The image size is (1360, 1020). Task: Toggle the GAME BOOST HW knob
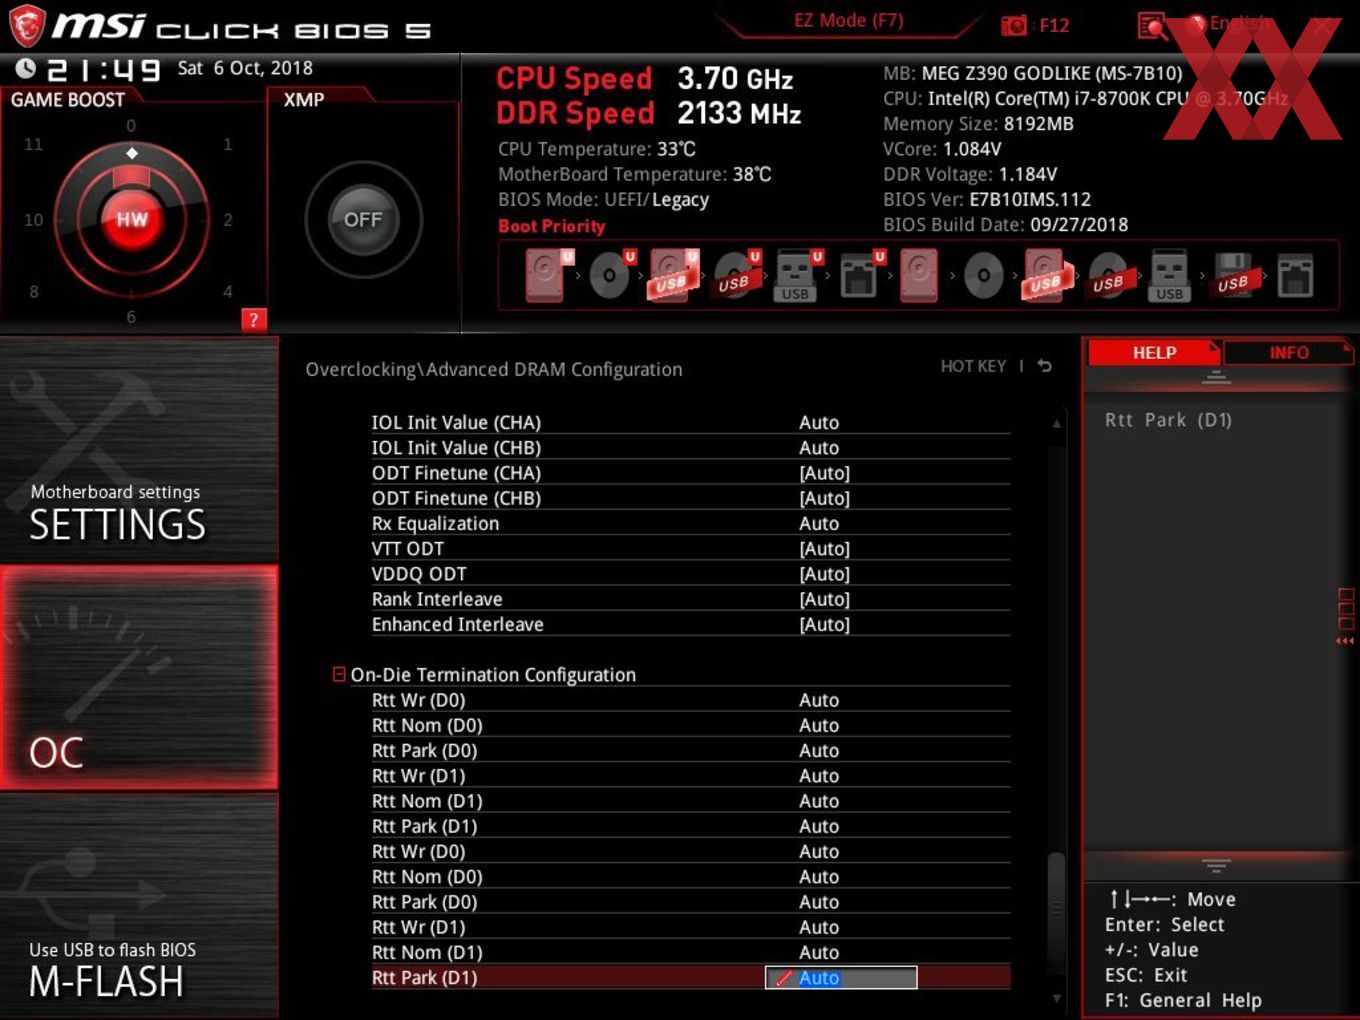[x=131, y=219]
